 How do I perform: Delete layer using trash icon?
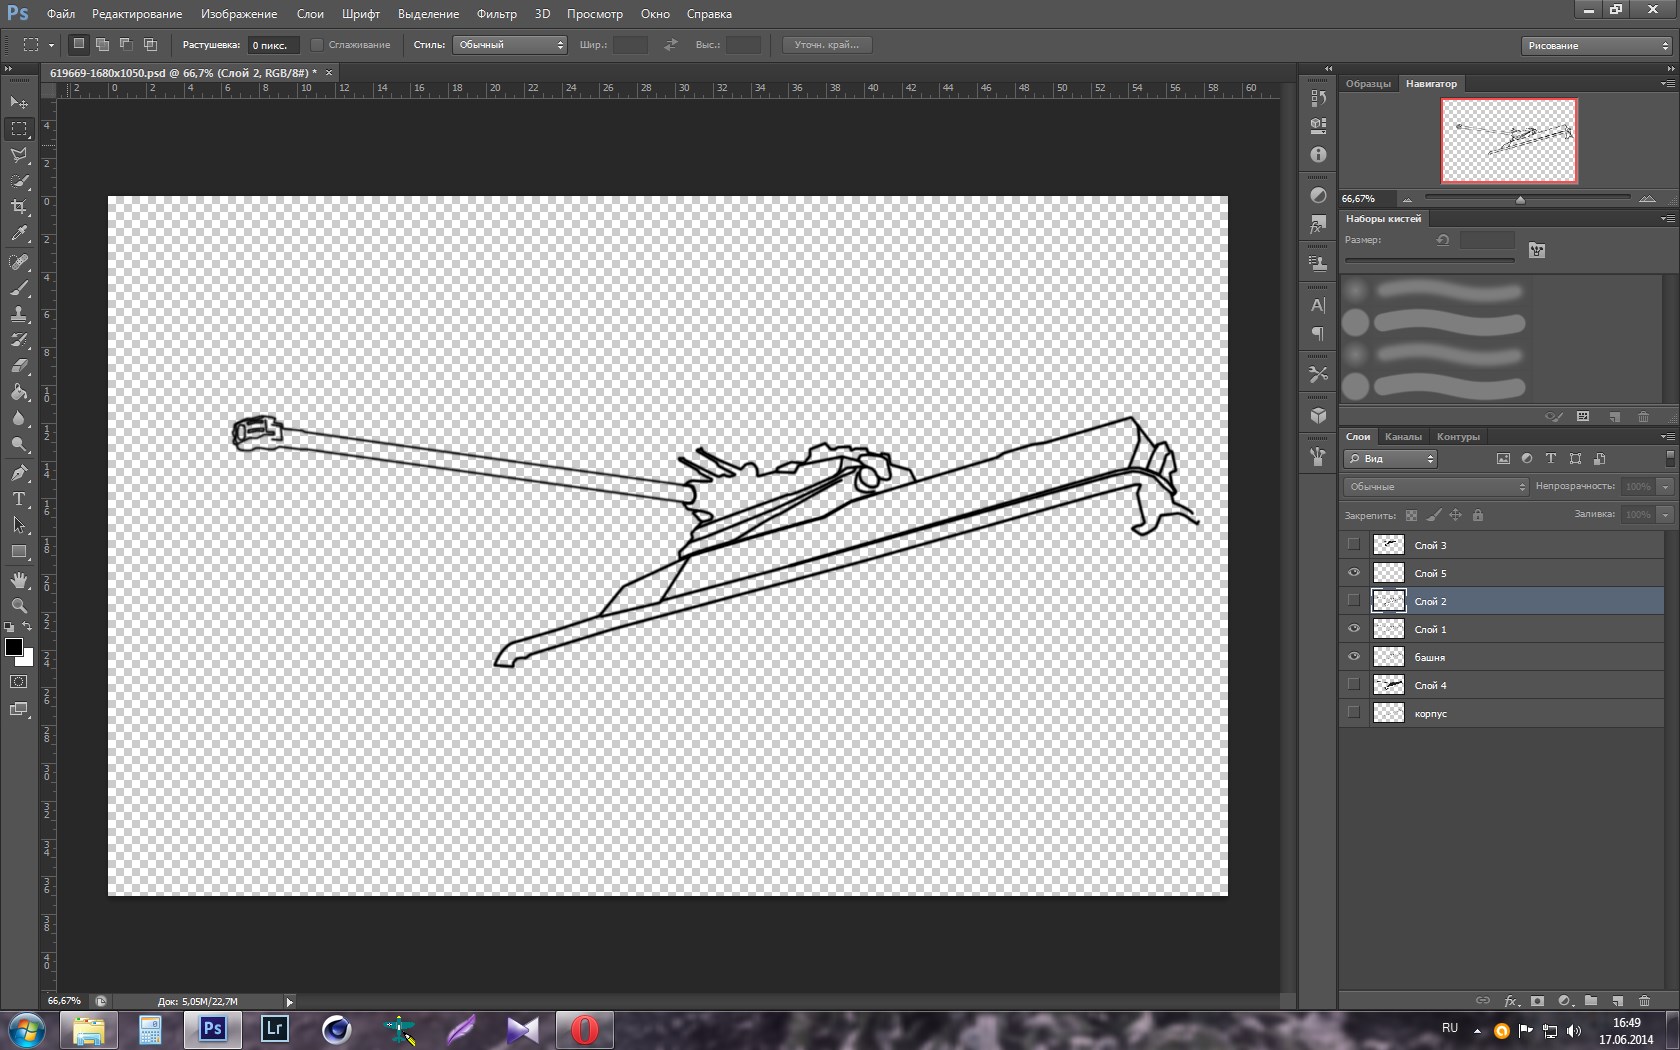[1644, 1001]
